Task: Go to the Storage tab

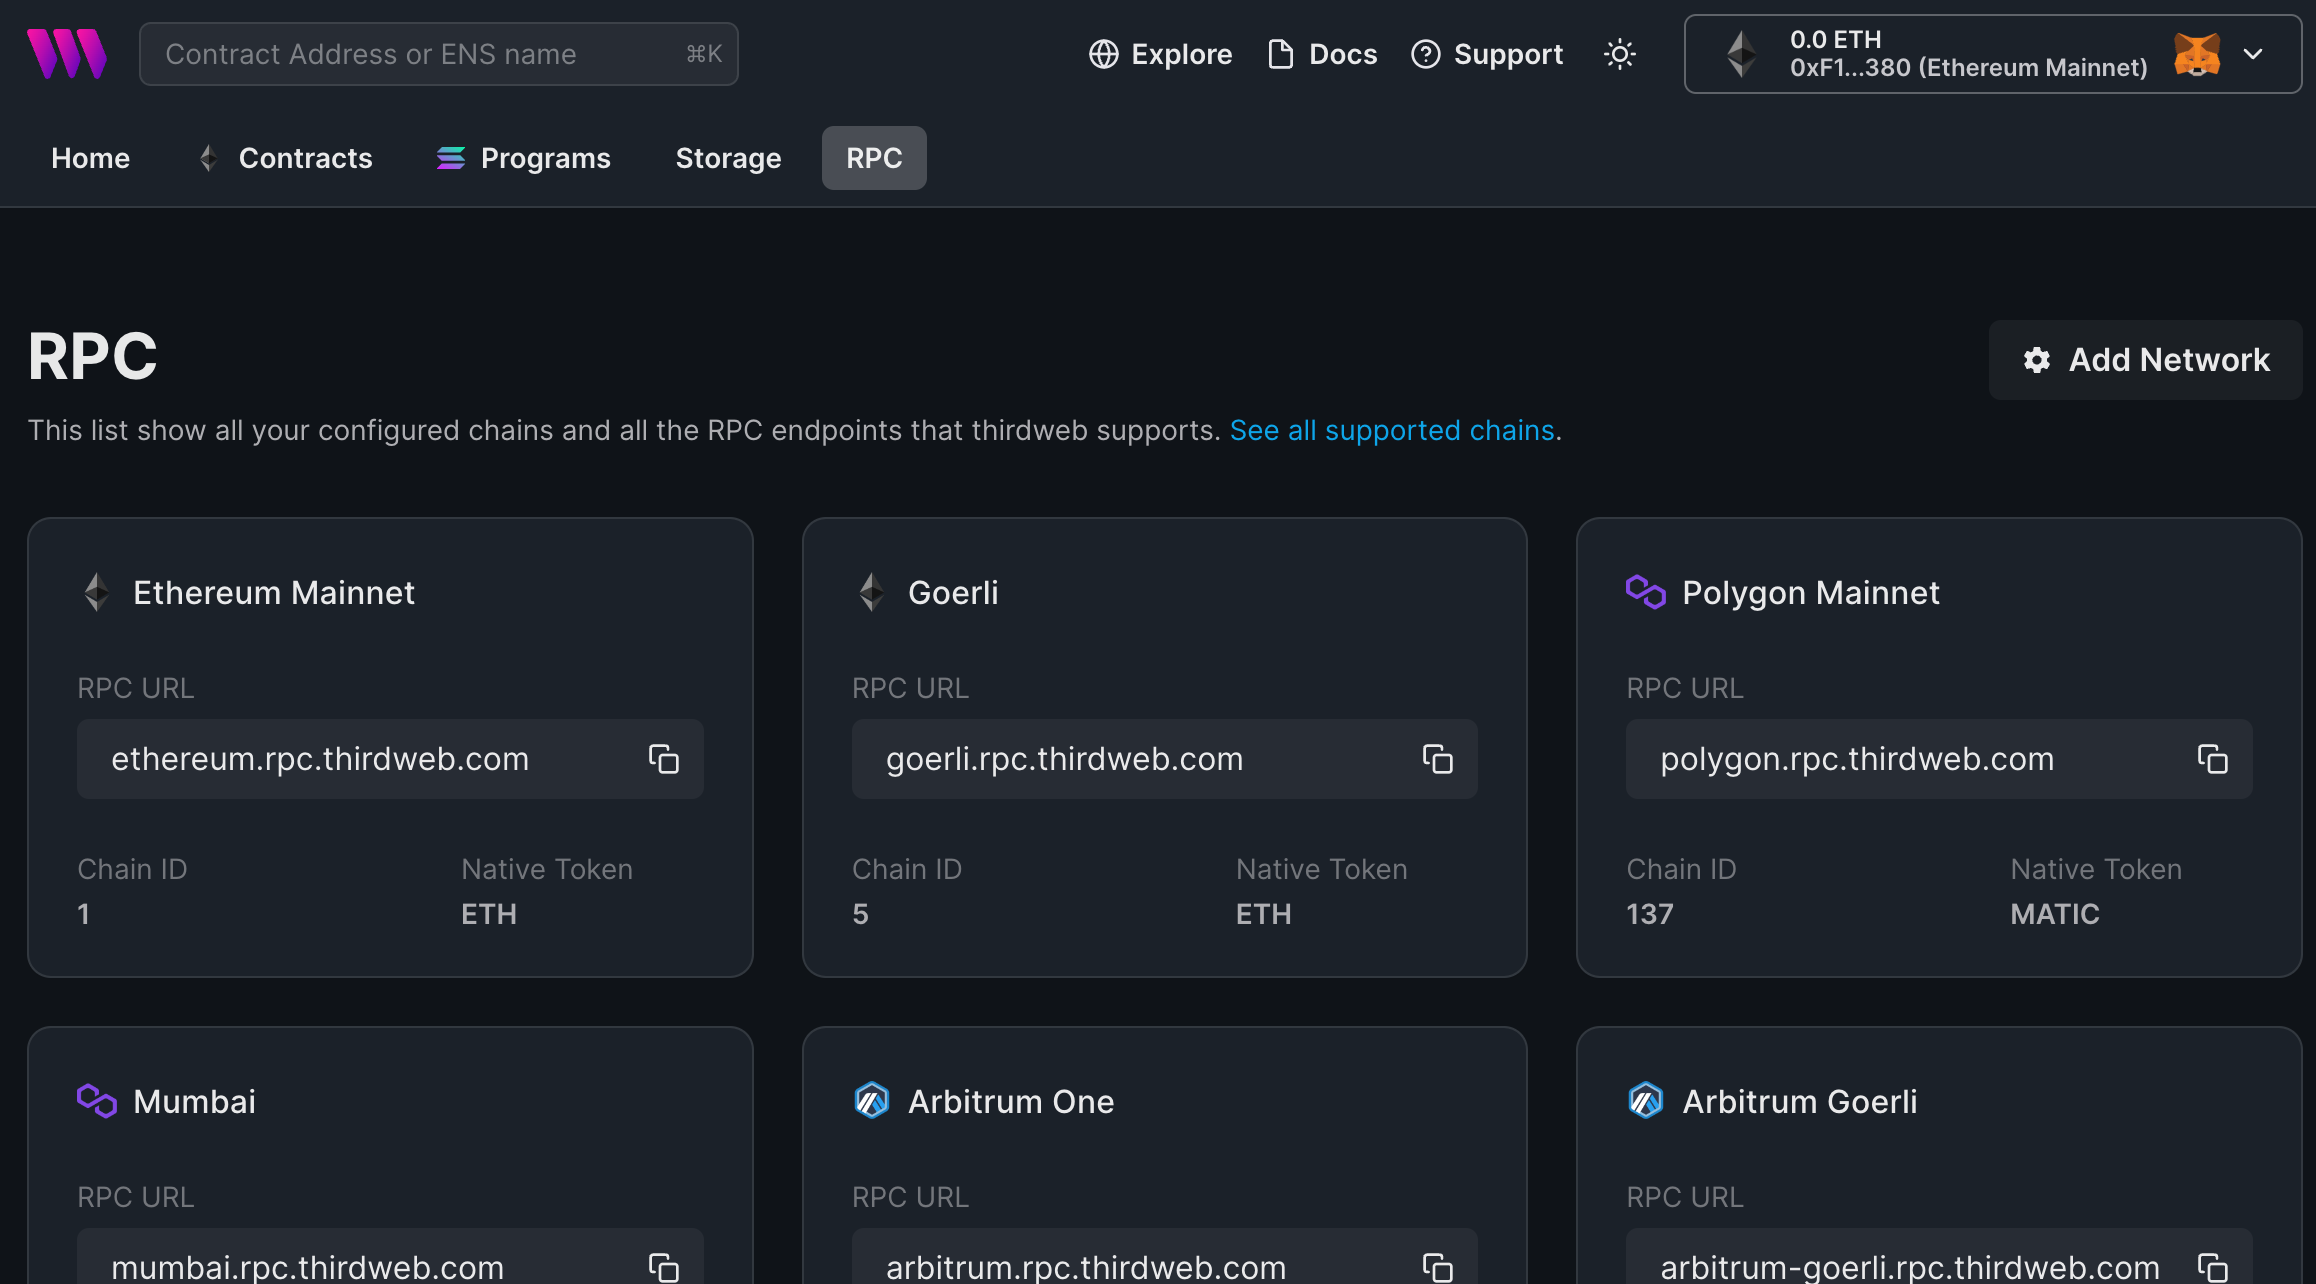Action: click(728, 158)
